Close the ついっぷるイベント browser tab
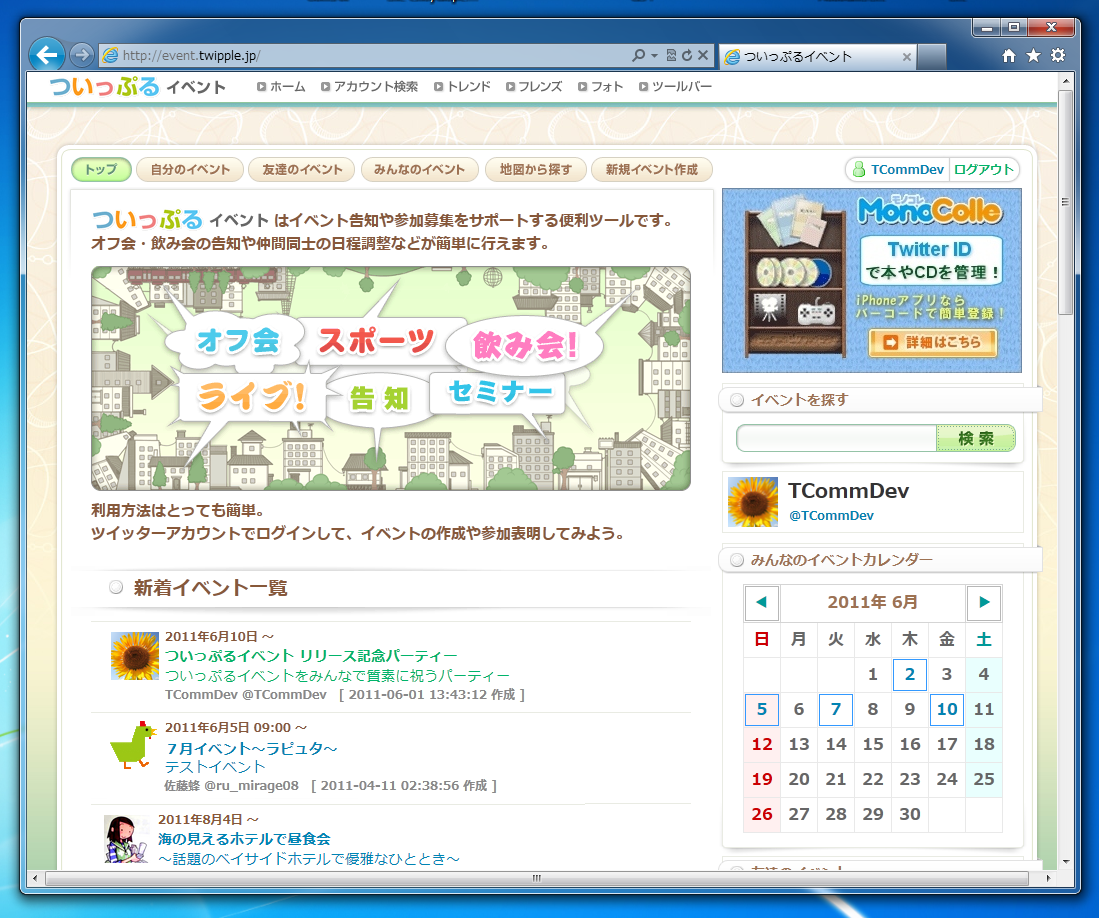Viewport: 1099px width, 918px height. 906,57
